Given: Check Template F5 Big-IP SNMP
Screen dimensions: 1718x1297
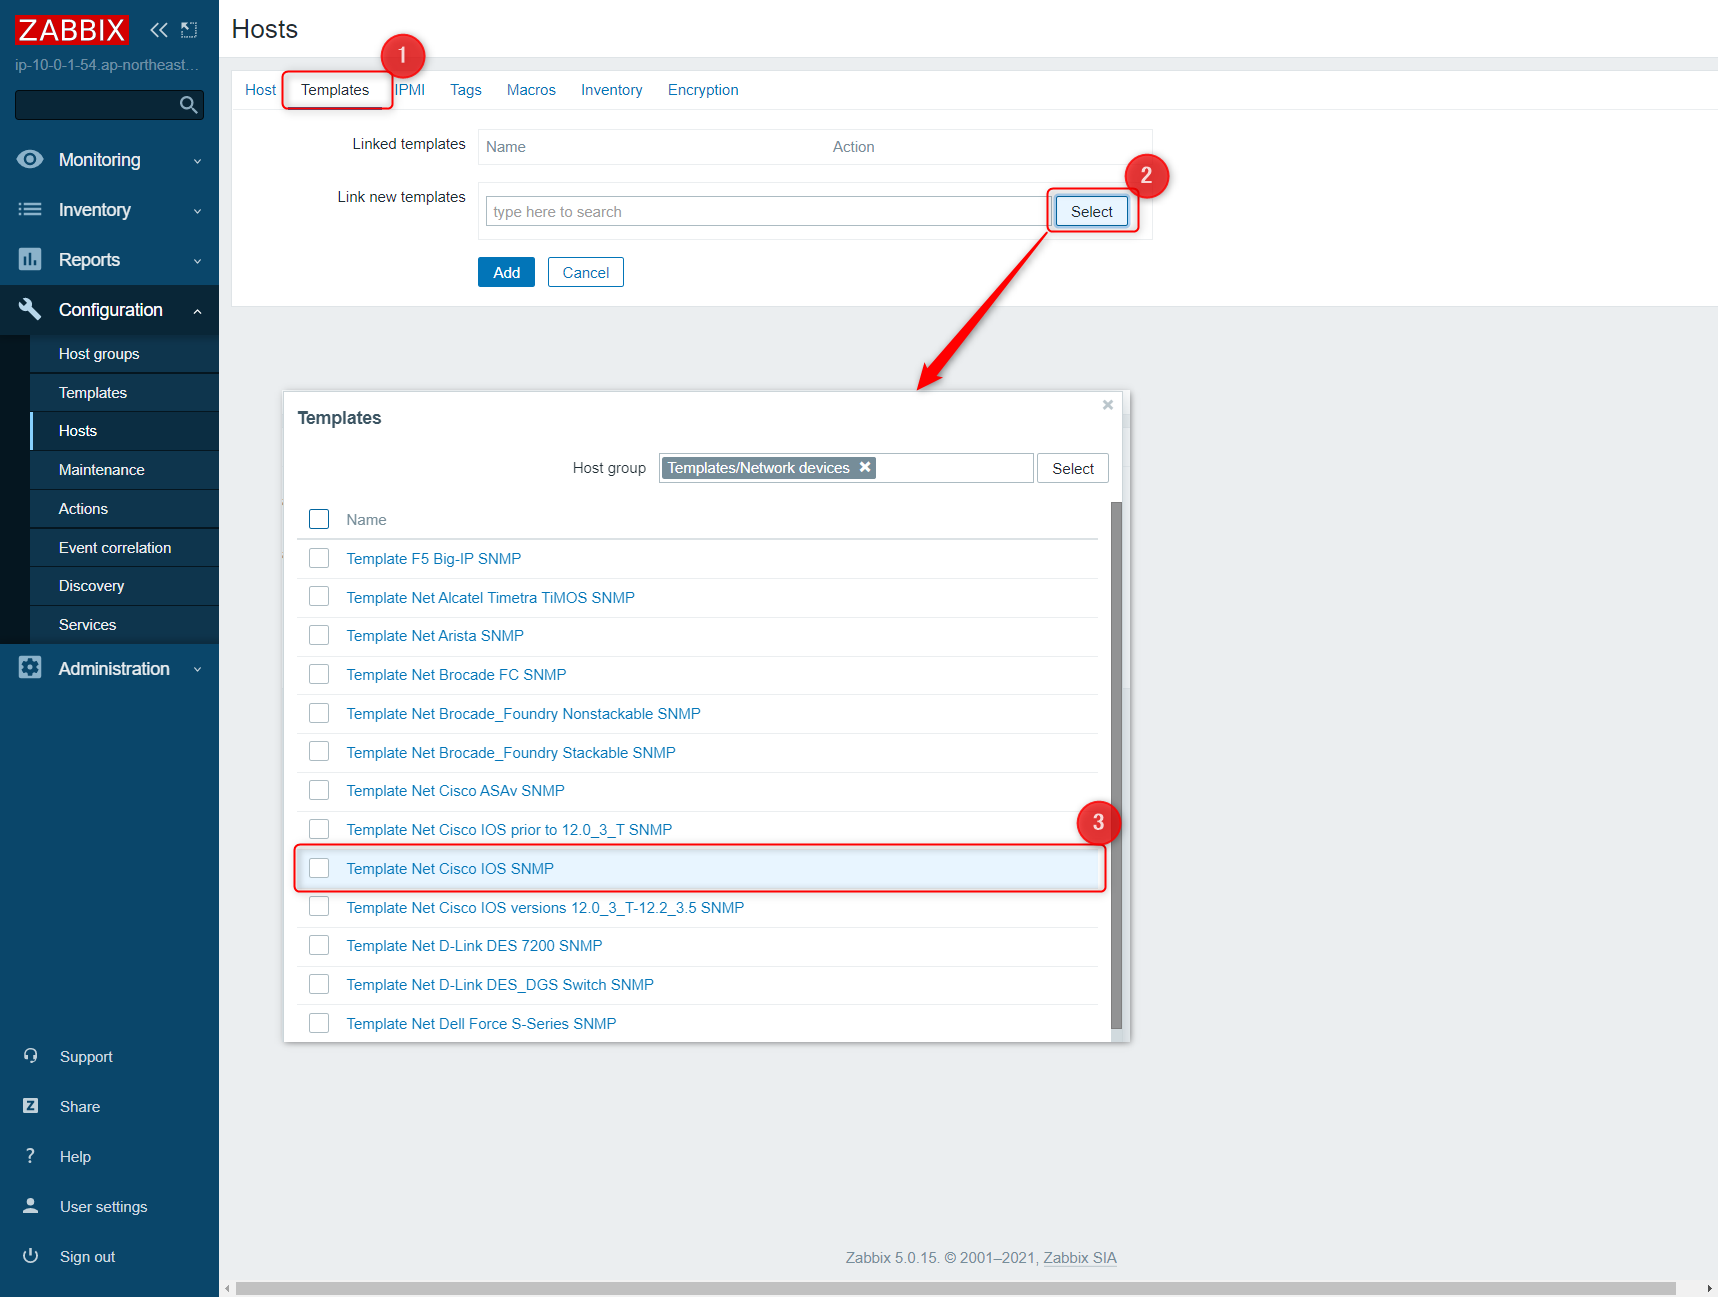Looking at the screenshot, I should pos(319,558).
